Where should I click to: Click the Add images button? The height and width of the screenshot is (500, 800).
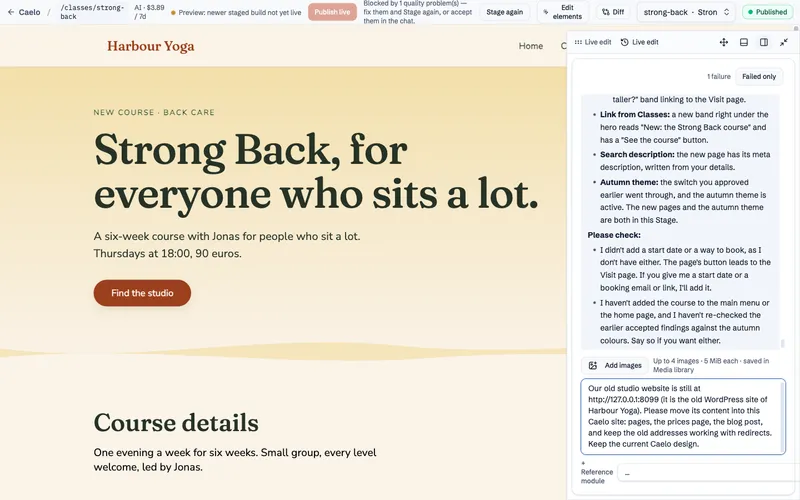tap(615, 365)
